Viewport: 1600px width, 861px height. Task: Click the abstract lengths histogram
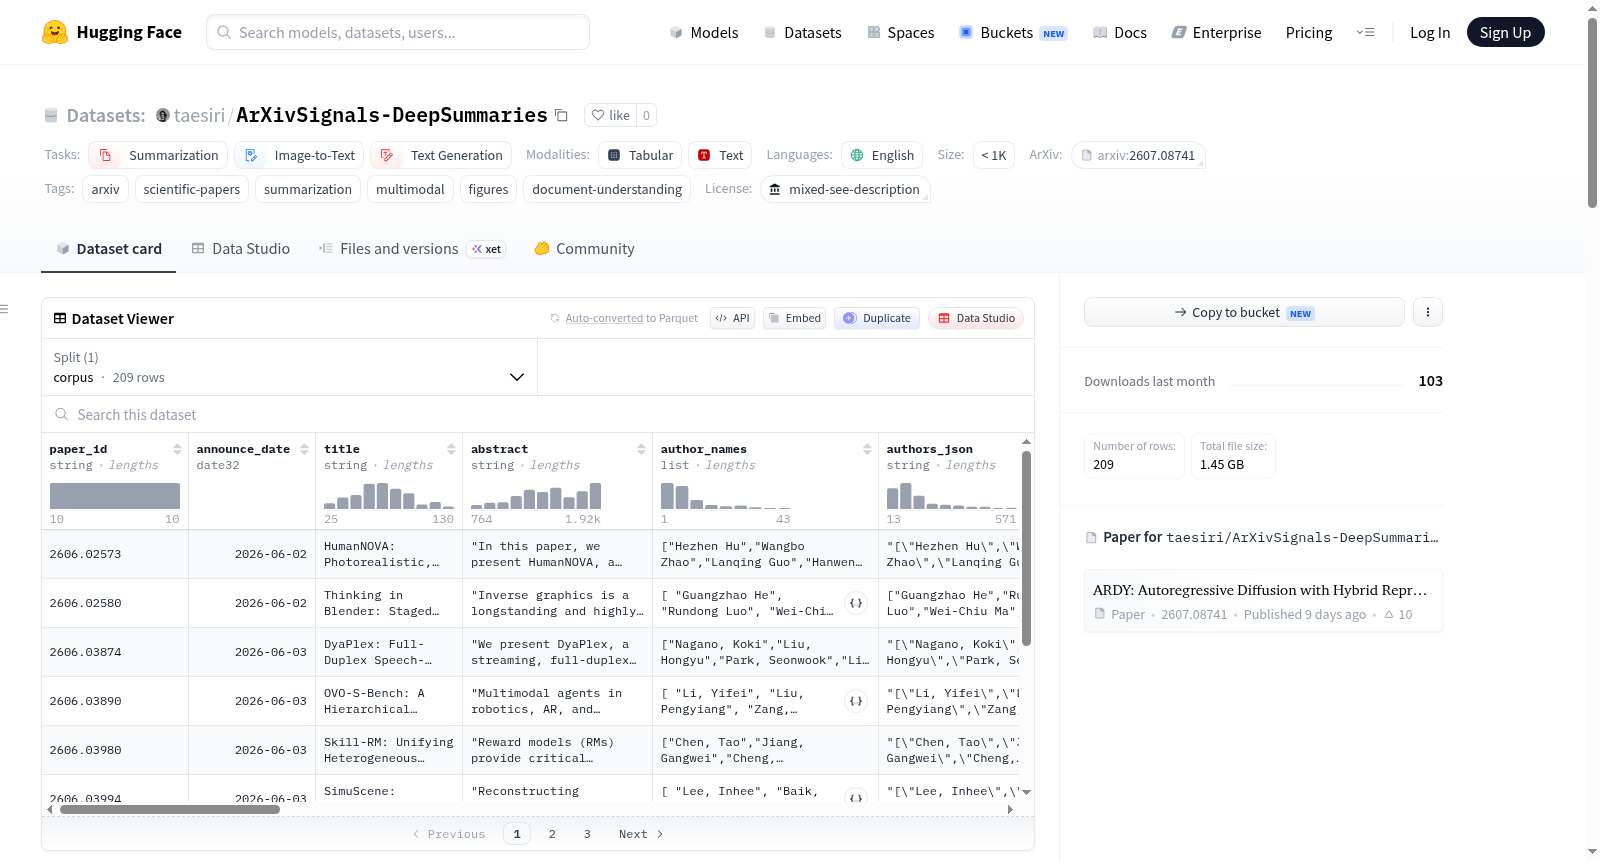coord(536,496)
